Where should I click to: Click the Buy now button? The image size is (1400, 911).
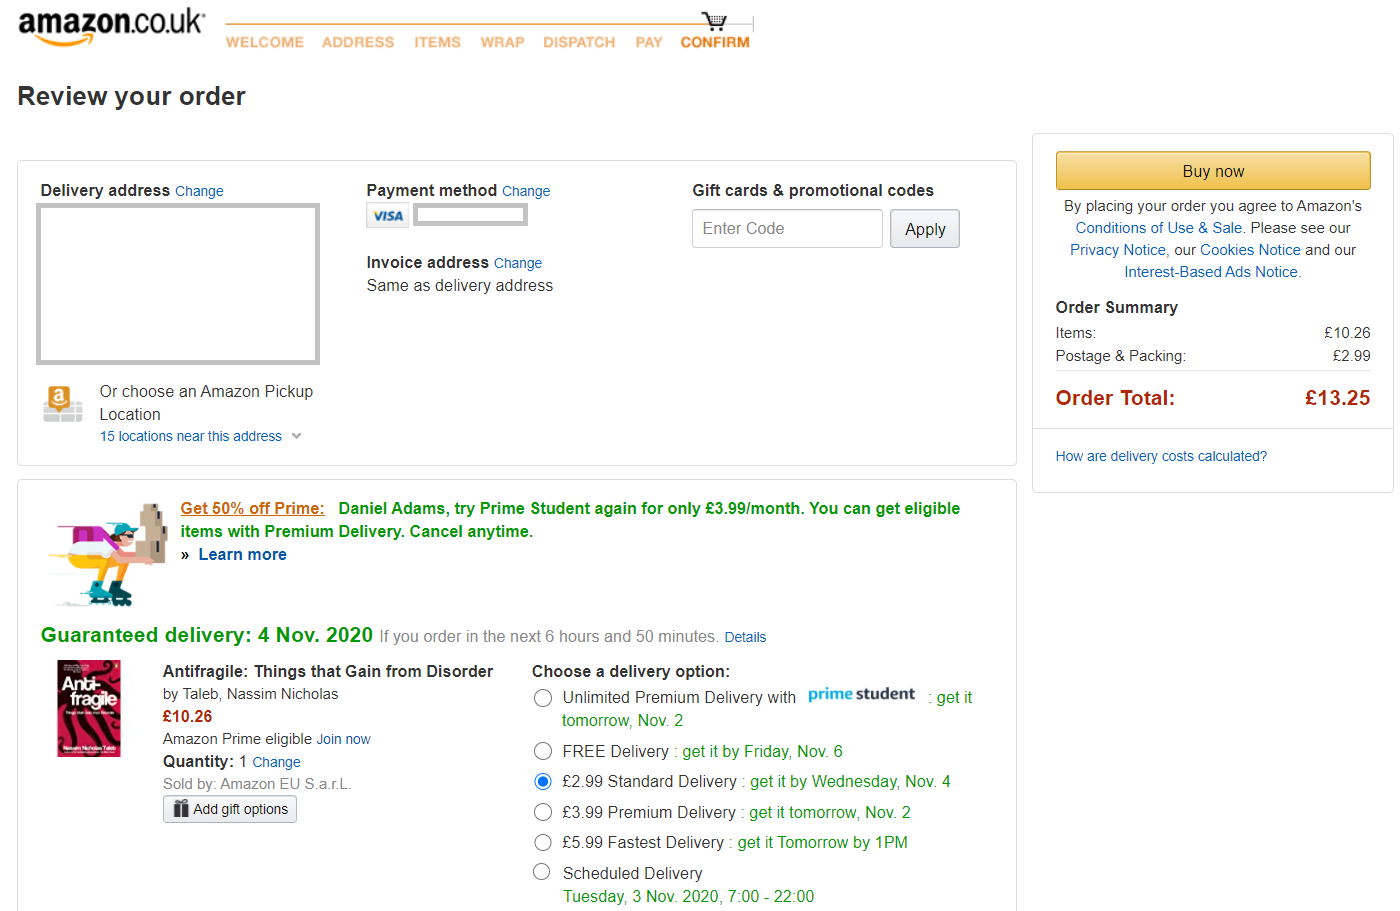point(1213,171)
